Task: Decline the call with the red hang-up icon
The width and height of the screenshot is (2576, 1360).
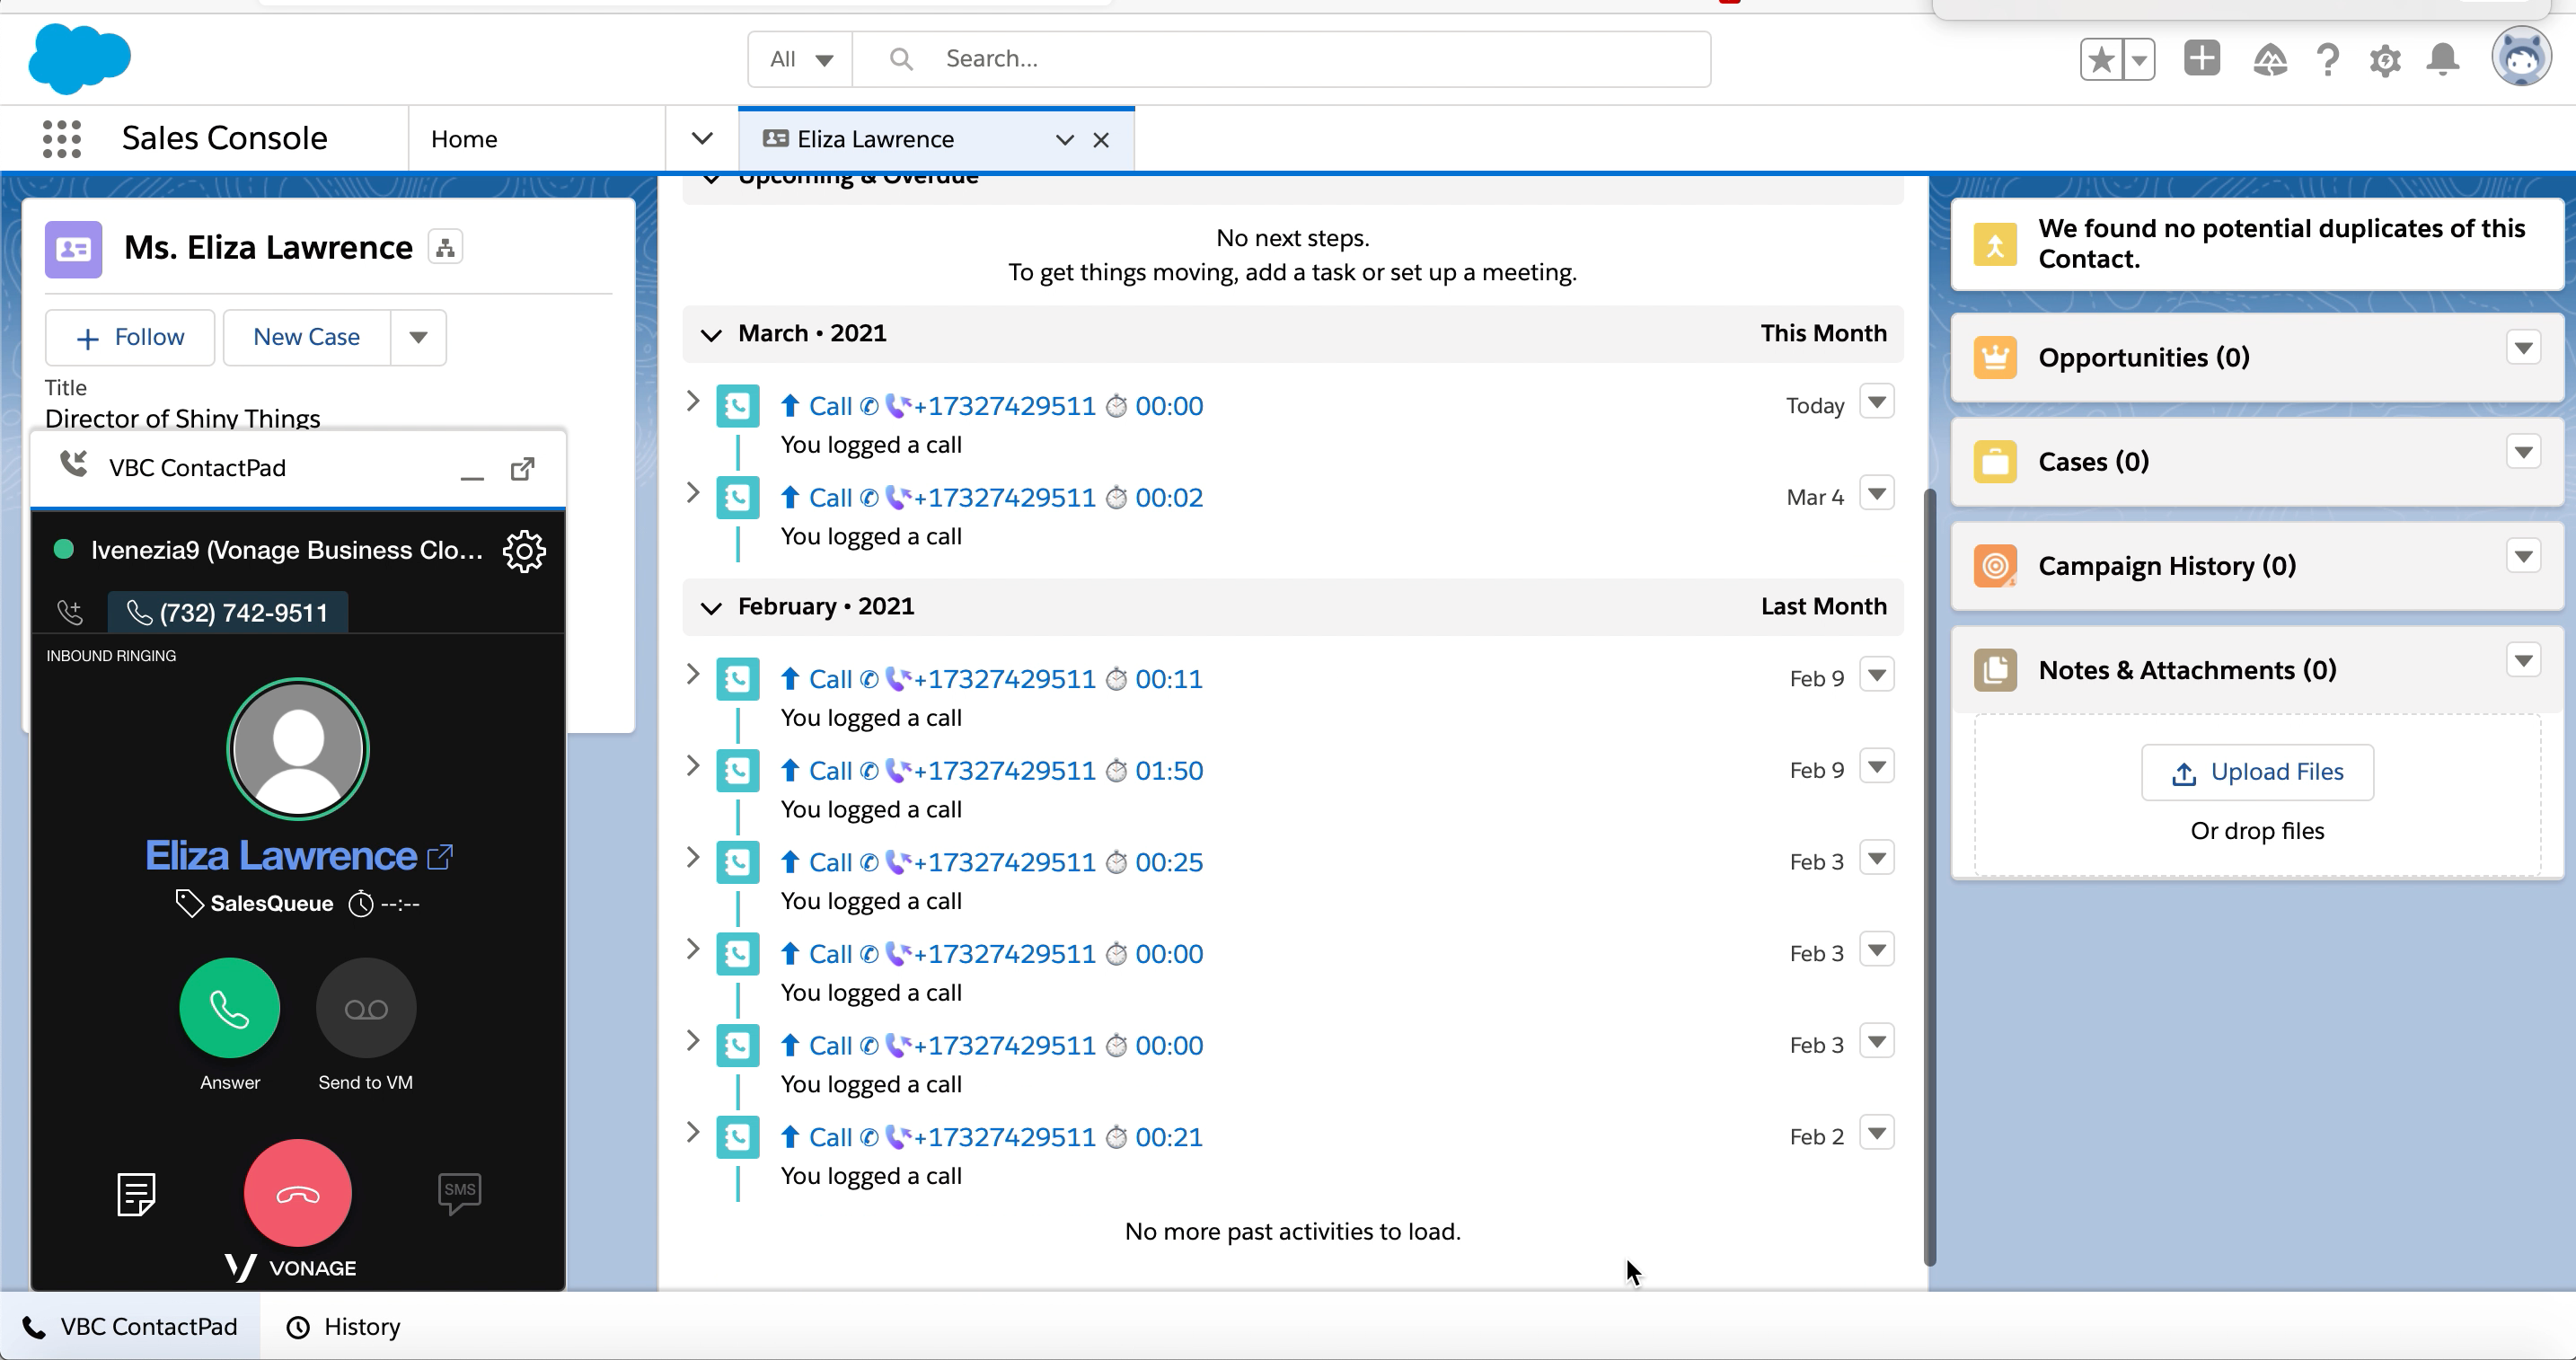Action: [296, 1192]
